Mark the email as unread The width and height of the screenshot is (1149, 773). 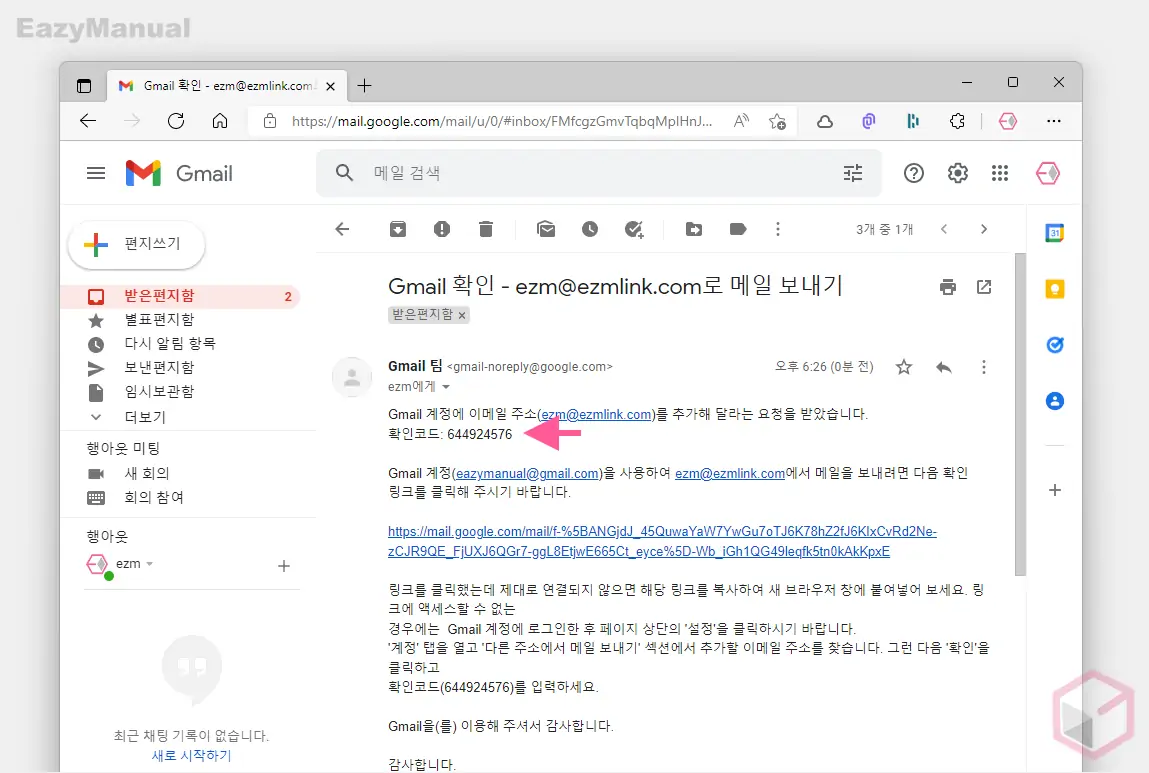coord(546,229)
